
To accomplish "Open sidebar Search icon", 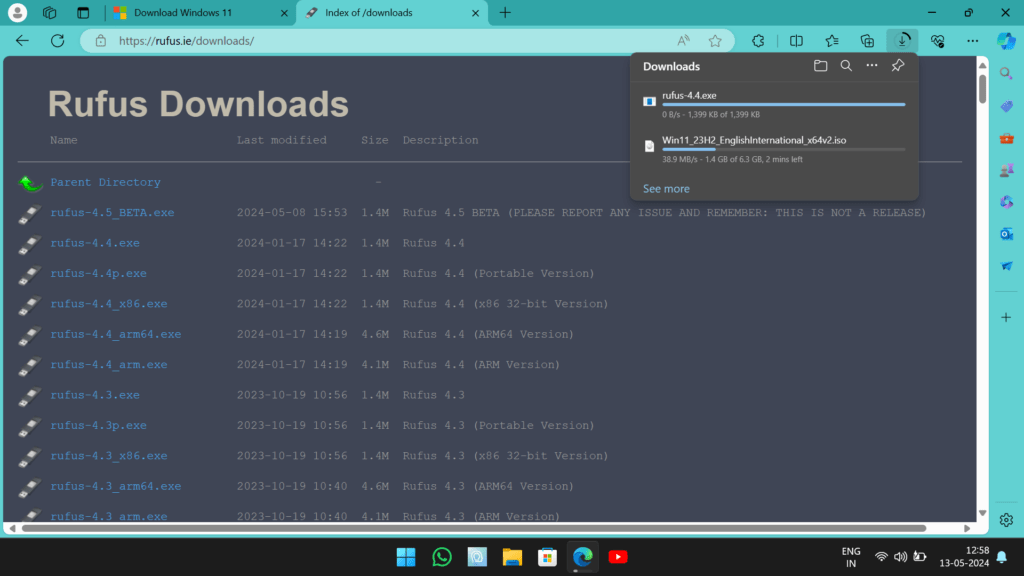I will pos(1006,74).
